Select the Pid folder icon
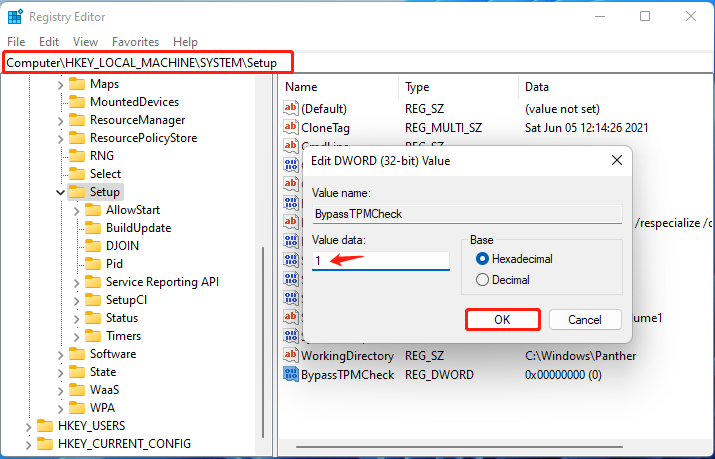 click(93, 264)
